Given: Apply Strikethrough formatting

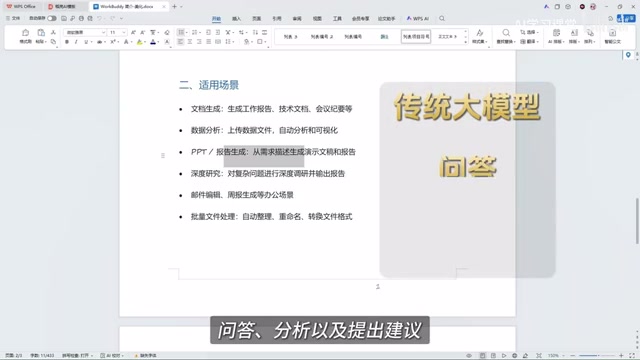Looking at the screenshot, I should 99,42.
